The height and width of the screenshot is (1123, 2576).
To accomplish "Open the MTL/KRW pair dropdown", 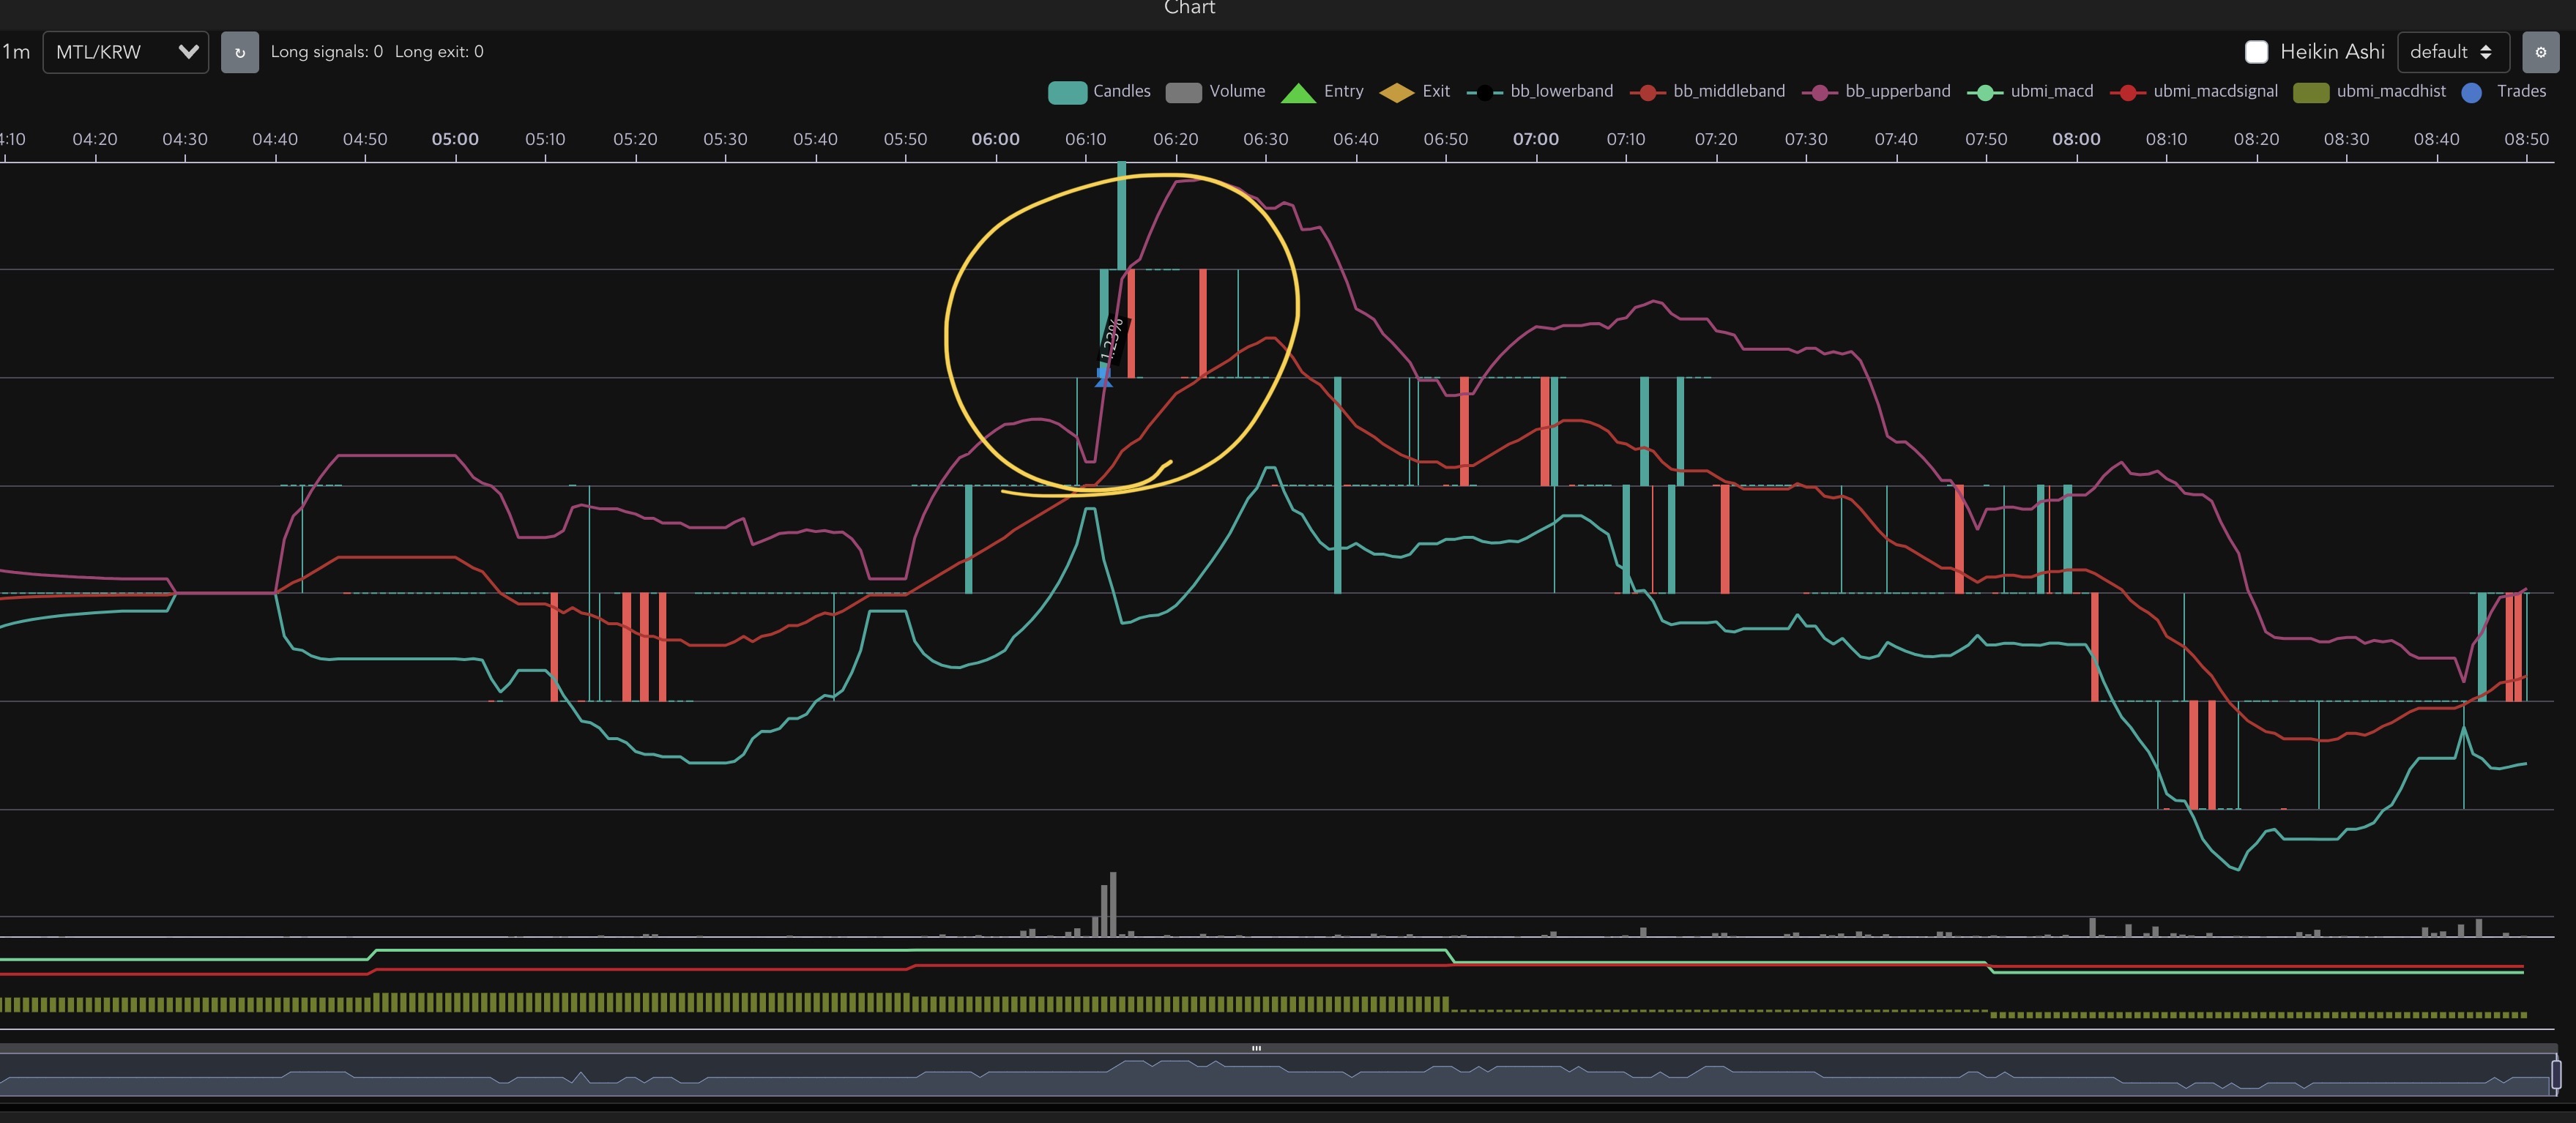I will tap(125, 52).
